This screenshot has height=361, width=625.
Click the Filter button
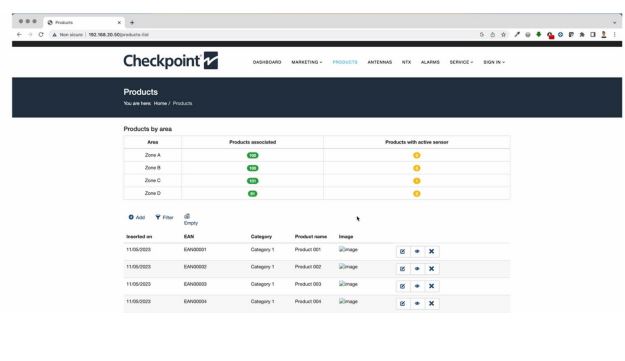click(164, 217)
